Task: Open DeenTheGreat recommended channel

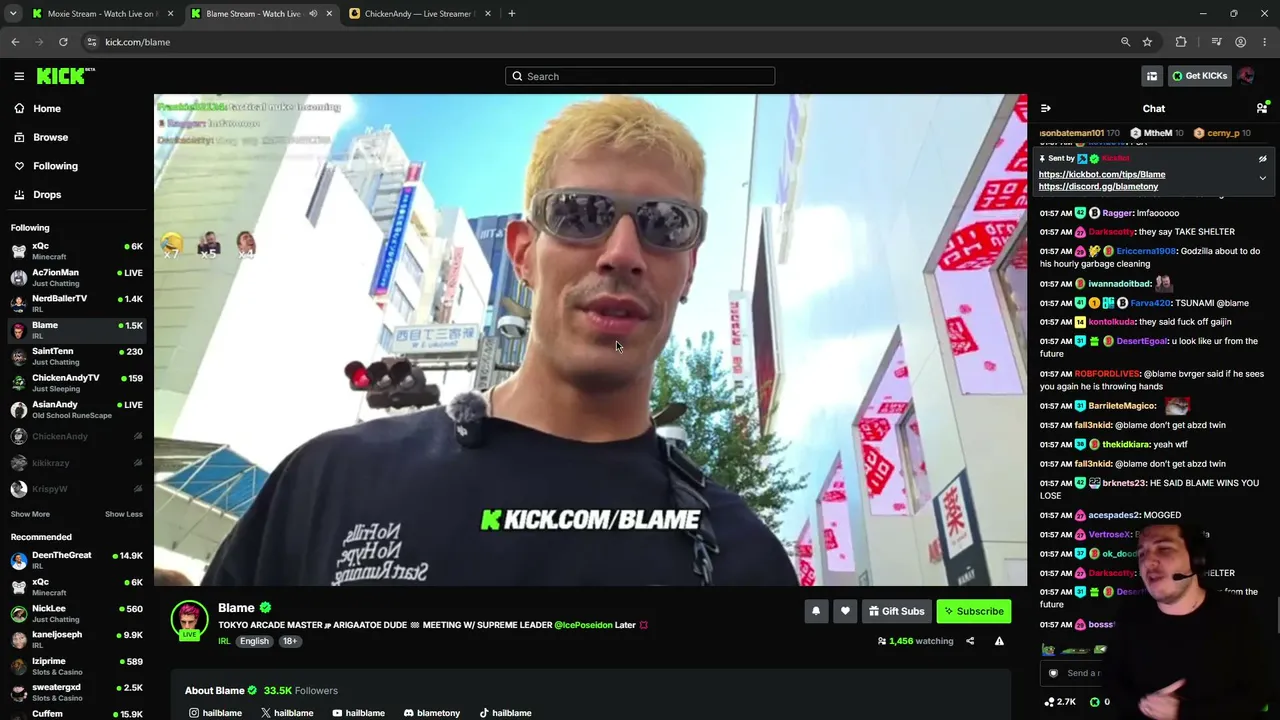Action: (x=77, y=560)
